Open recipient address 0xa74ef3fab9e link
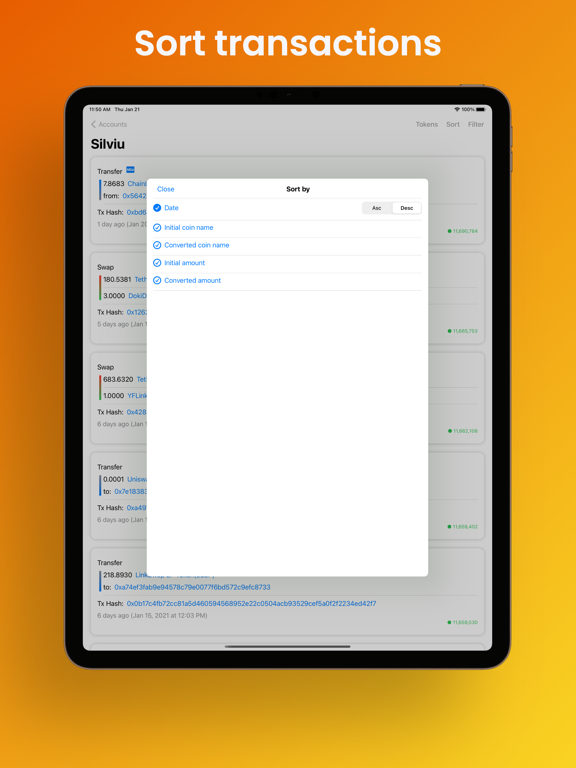Screen dimensions: 576x768 [x=192, y=587]
